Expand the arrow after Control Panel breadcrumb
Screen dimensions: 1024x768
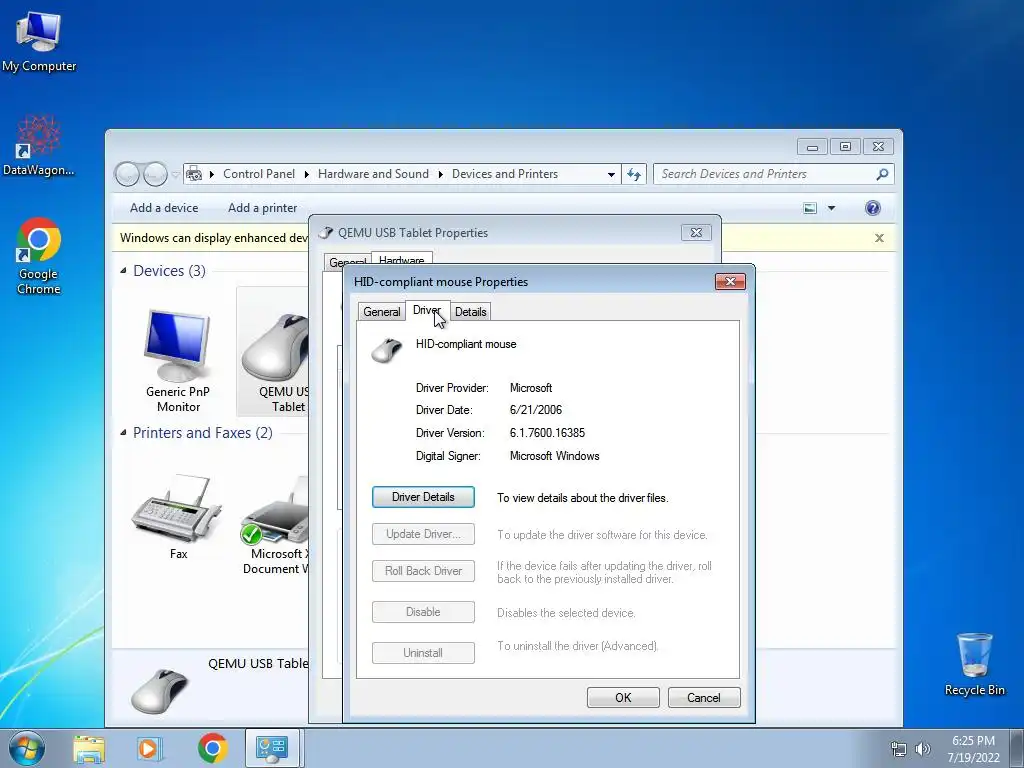point(306,174)
